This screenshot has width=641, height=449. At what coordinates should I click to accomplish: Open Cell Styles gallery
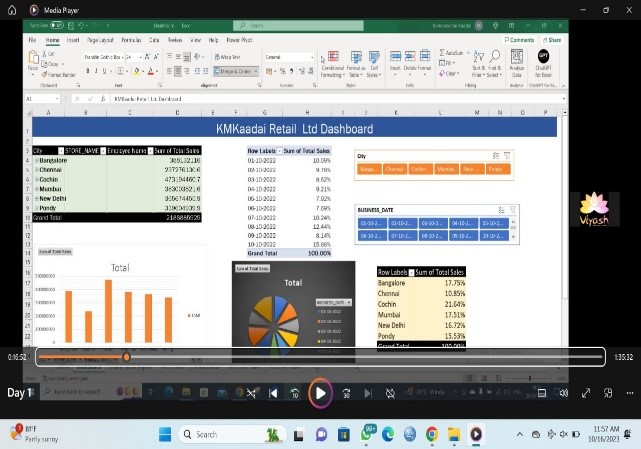point(374,64)
